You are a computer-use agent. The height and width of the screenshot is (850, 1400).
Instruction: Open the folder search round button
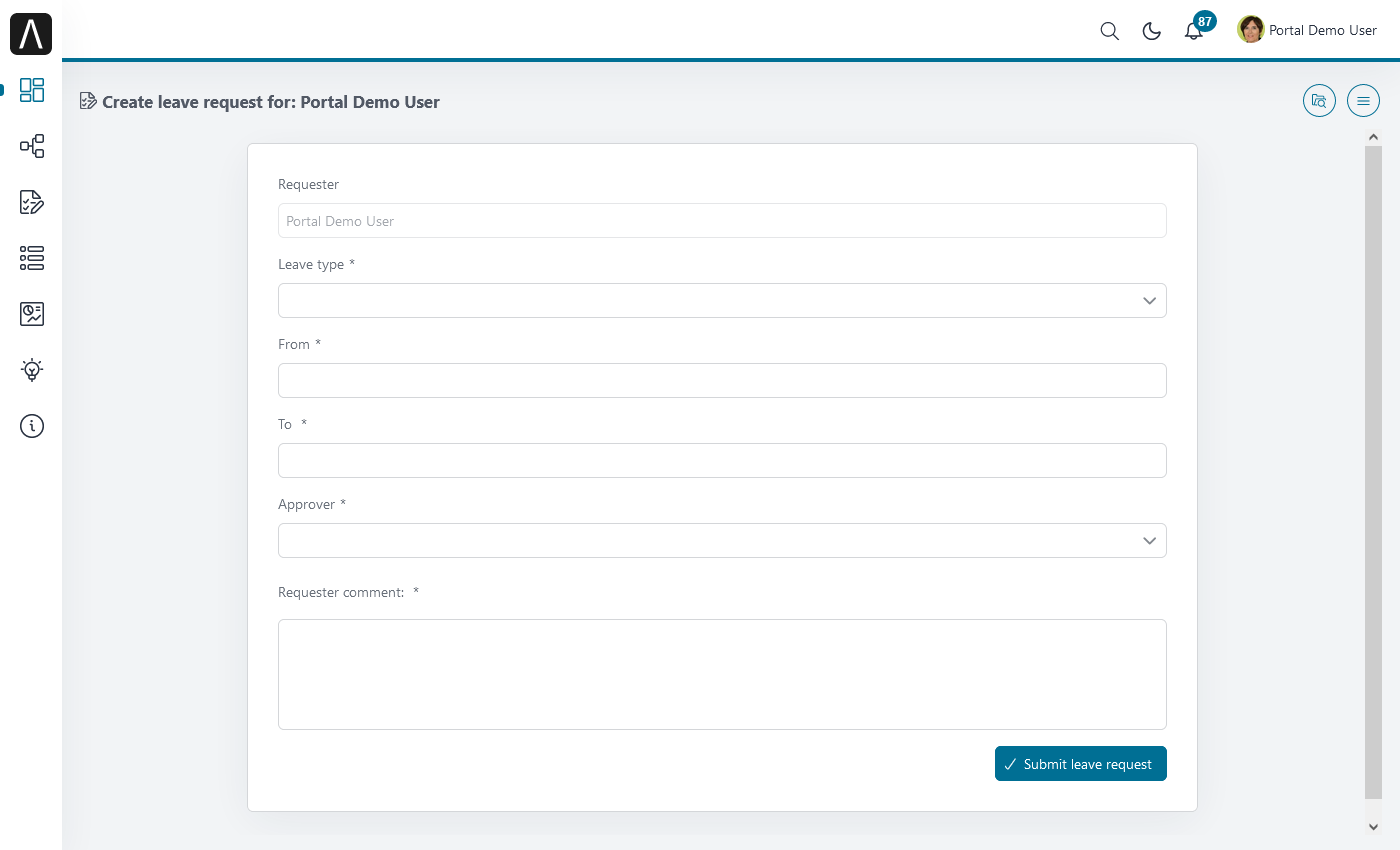[x=1319, y=100]
